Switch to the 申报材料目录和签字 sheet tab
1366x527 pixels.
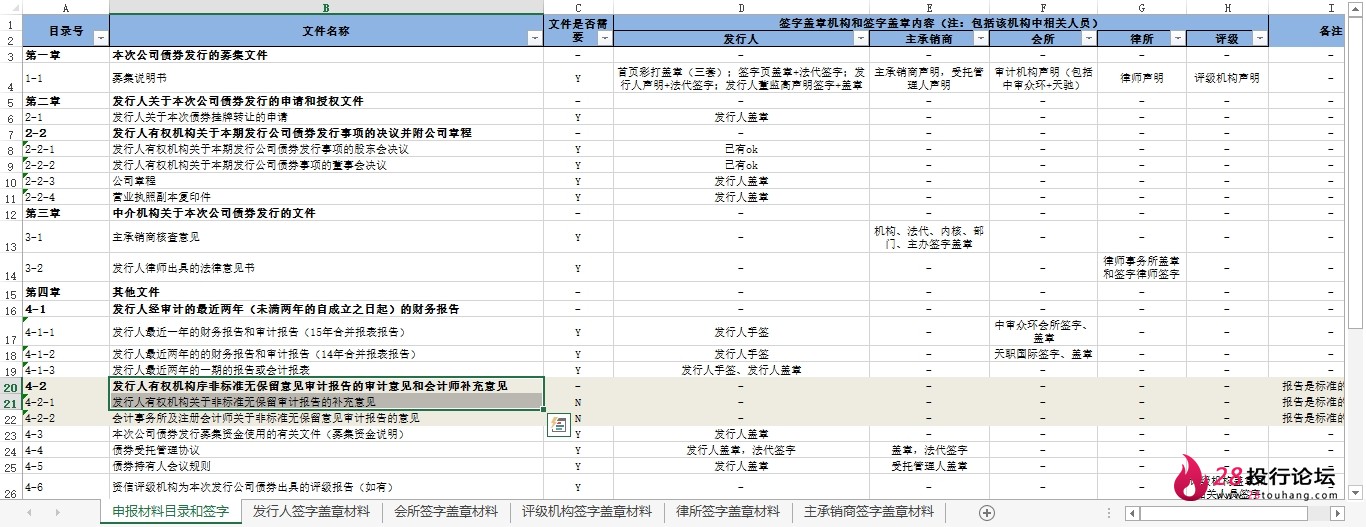tap(170, 512)
